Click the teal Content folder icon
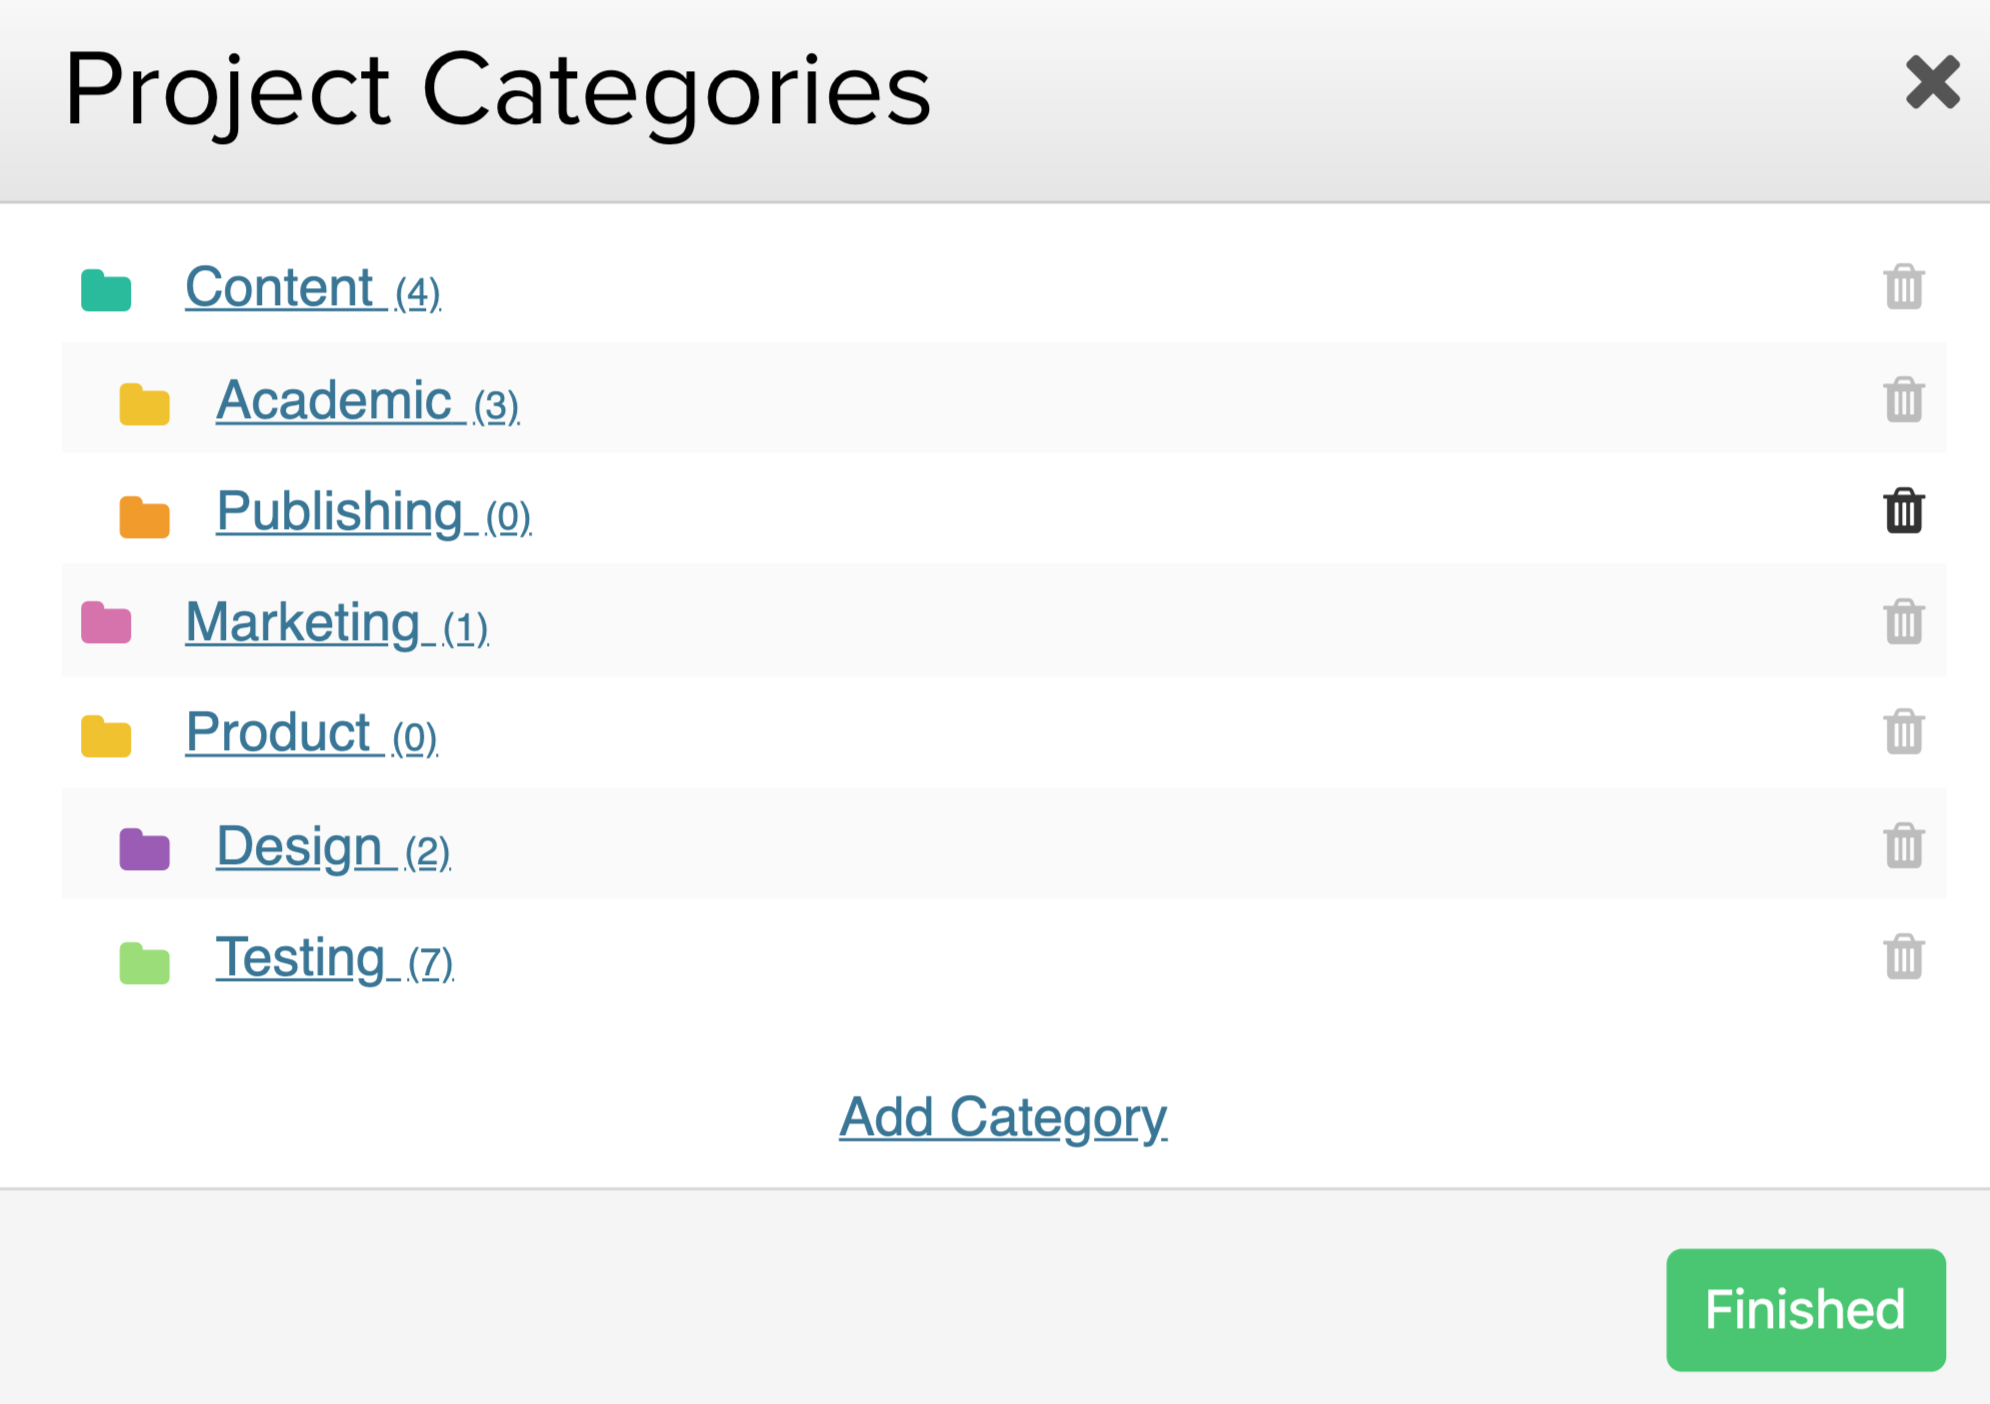Image resolution: width=1990 pixels, height=1404 pixels. coord(106,290)
